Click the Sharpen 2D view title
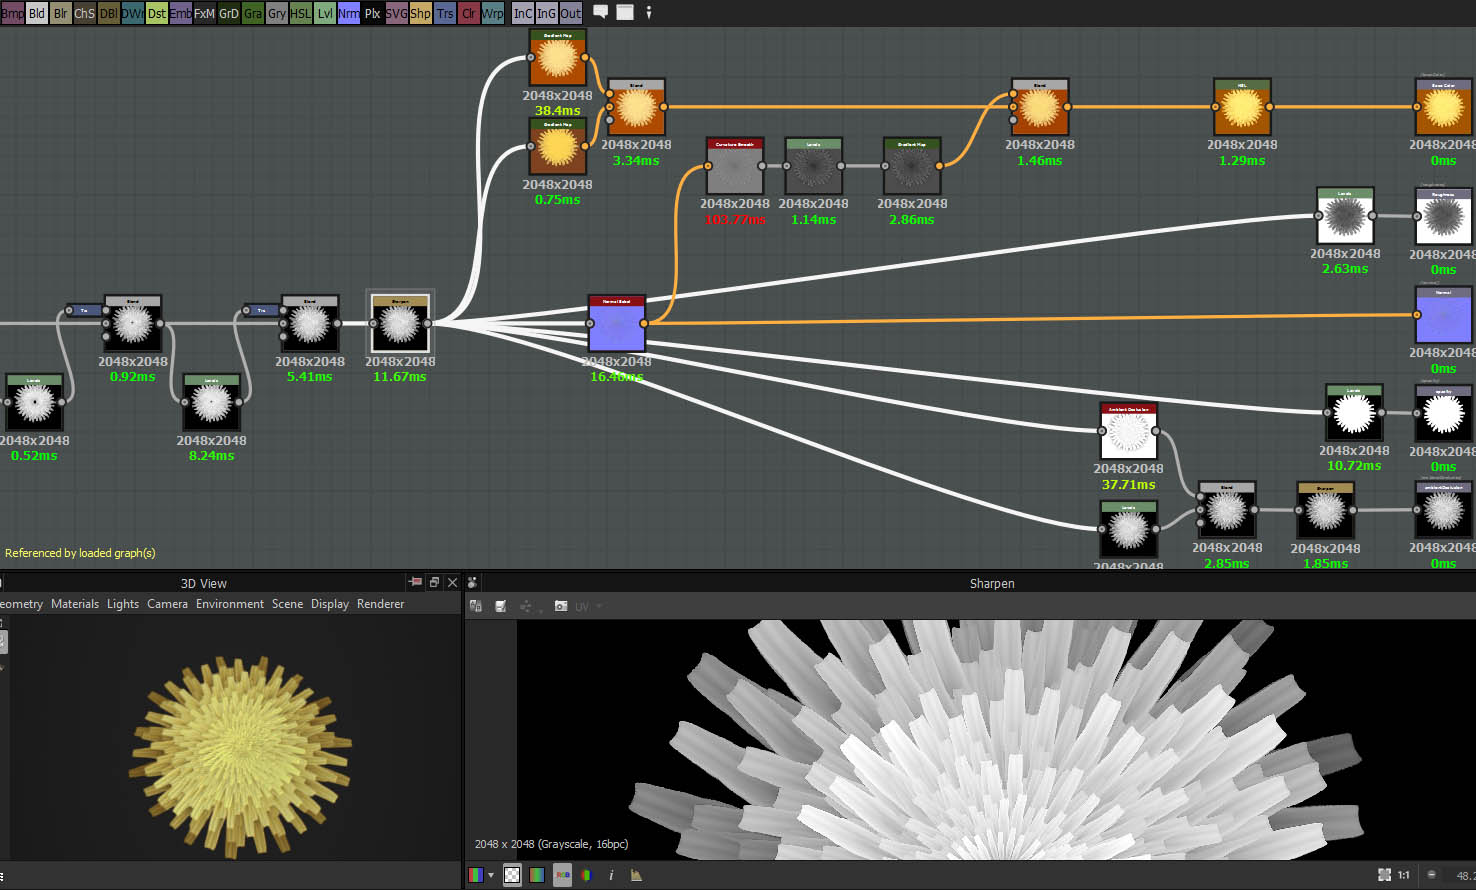 click(x=992, y=584)
